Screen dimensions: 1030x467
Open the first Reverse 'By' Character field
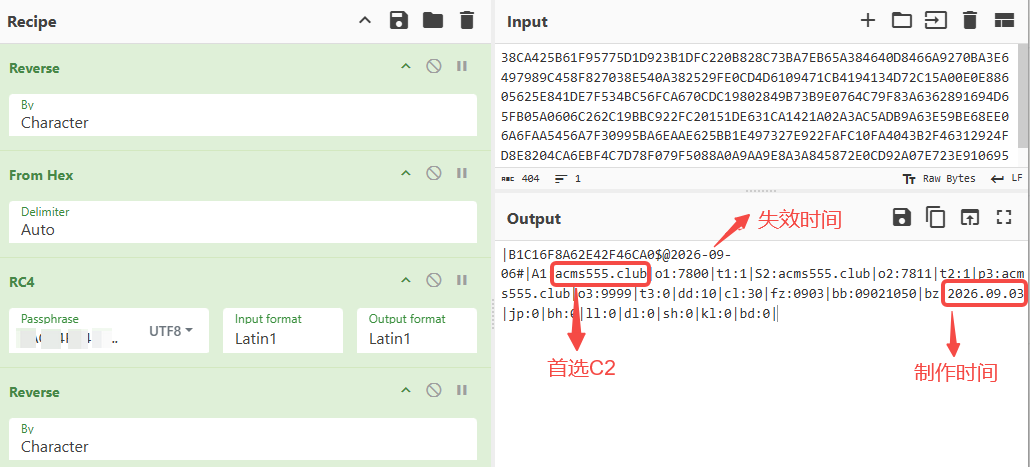[x=243, y=115]
